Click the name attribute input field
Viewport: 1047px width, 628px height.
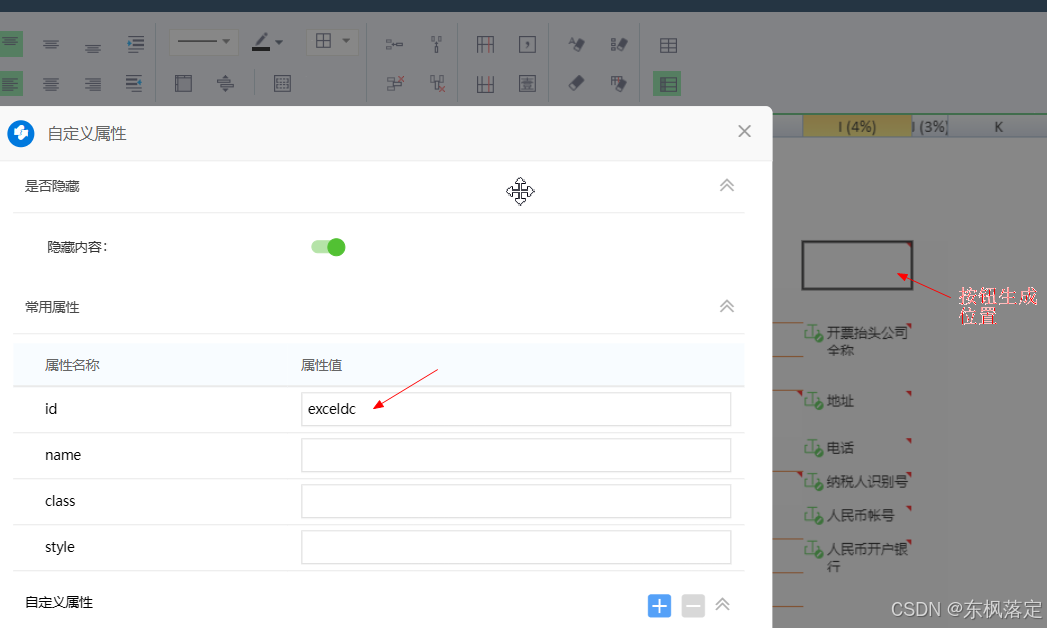(x=516, y=455)
